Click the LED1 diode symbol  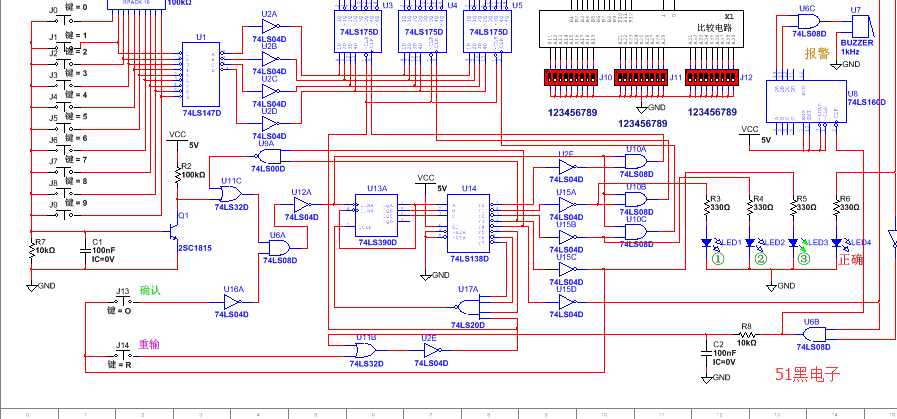[x=707, y=243]
